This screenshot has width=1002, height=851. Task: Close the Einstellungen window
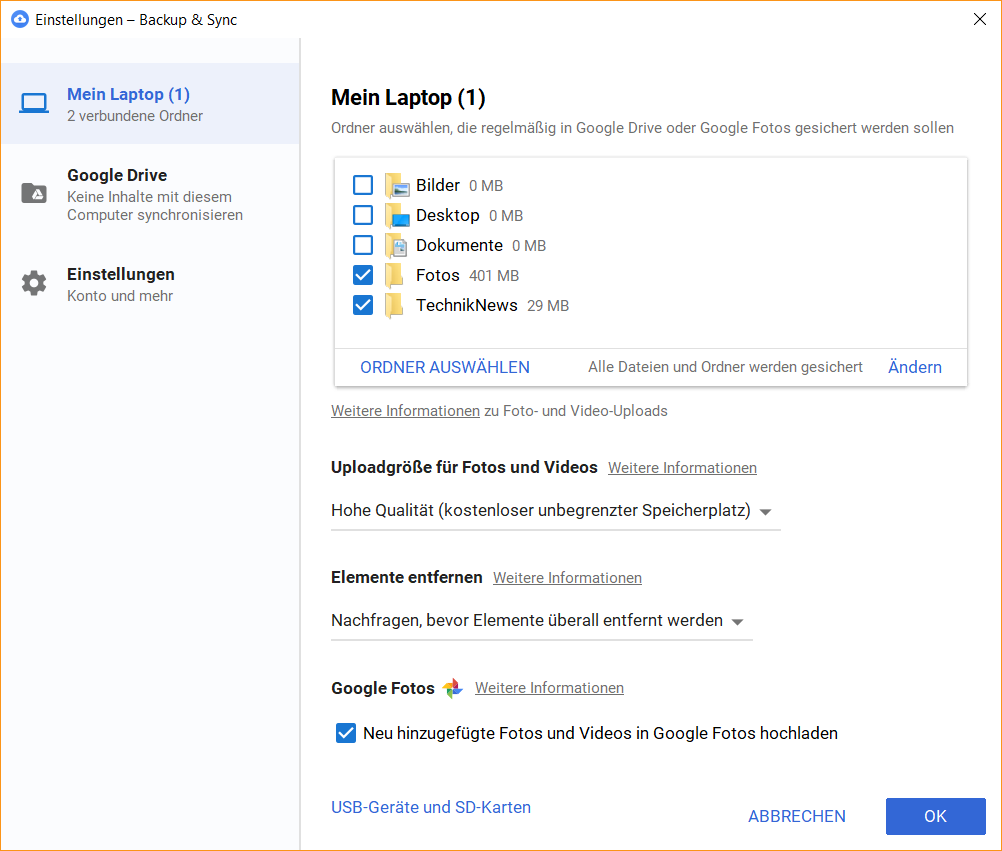point(980,19)
